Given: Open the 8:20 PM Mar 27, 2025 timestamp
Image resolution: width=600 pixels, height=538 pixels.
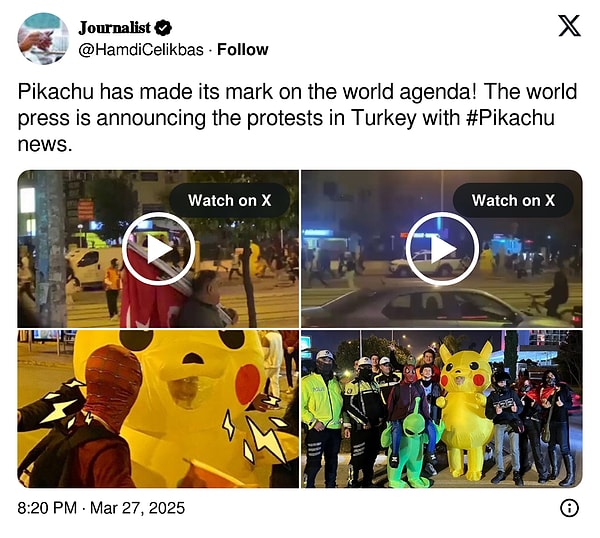Looking at the screenshot, I should click(101, 508).
